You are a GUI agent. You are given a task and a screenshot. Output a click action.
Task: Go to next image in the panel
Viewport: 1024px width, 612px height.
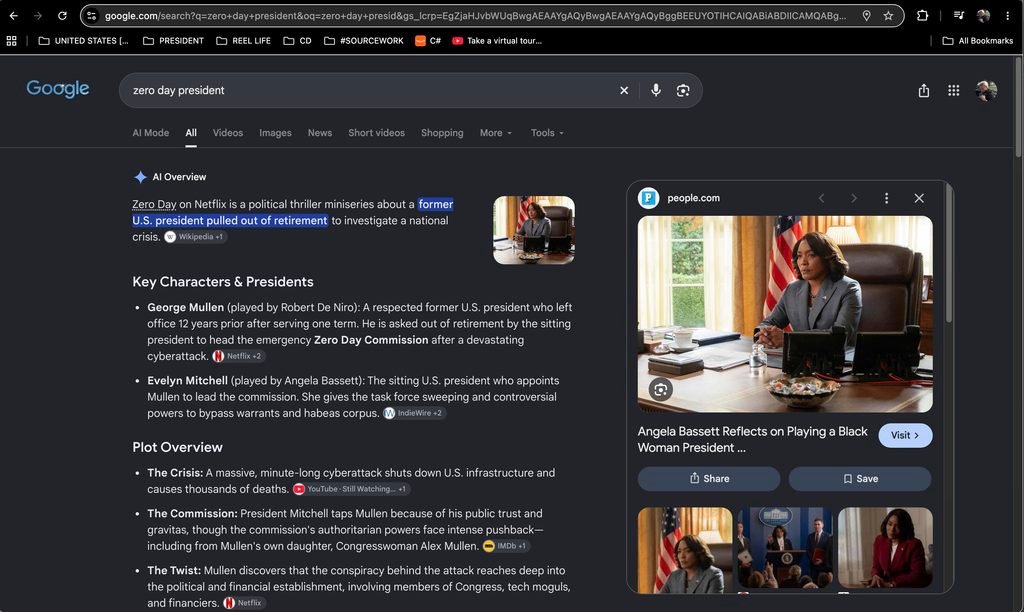pyautogui.click(x=854, y=198)
